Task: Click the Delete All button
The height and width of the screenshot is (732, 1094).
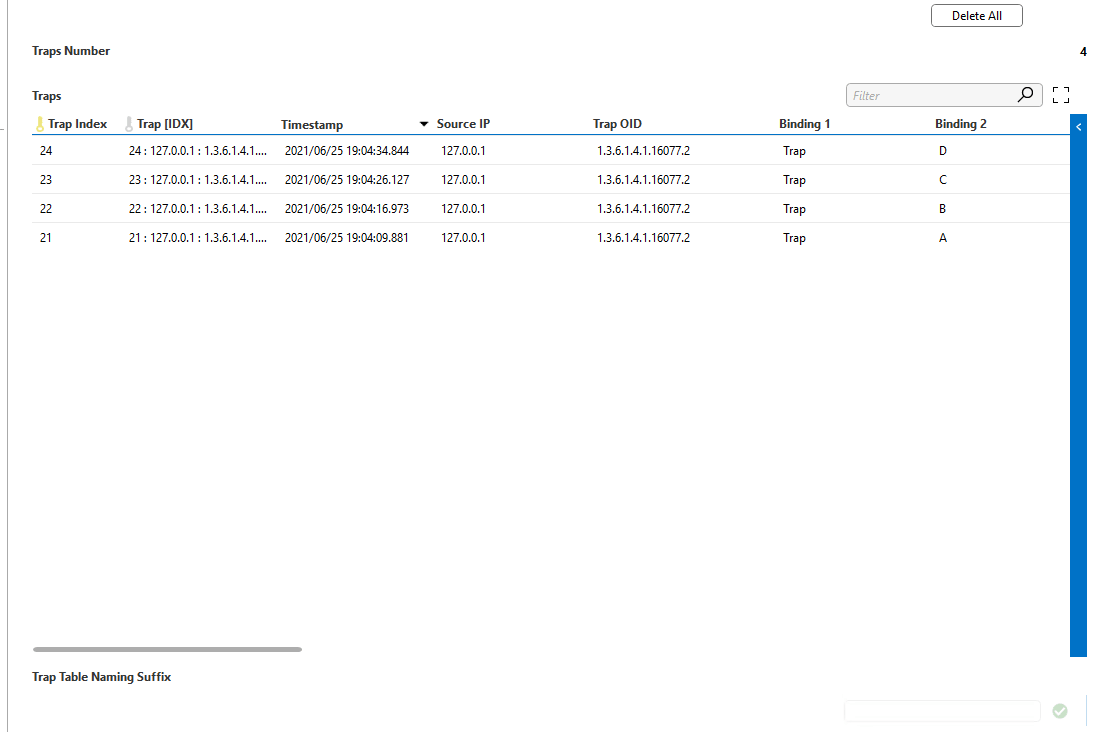Action: pyautogui.click(x=976, y=15)
